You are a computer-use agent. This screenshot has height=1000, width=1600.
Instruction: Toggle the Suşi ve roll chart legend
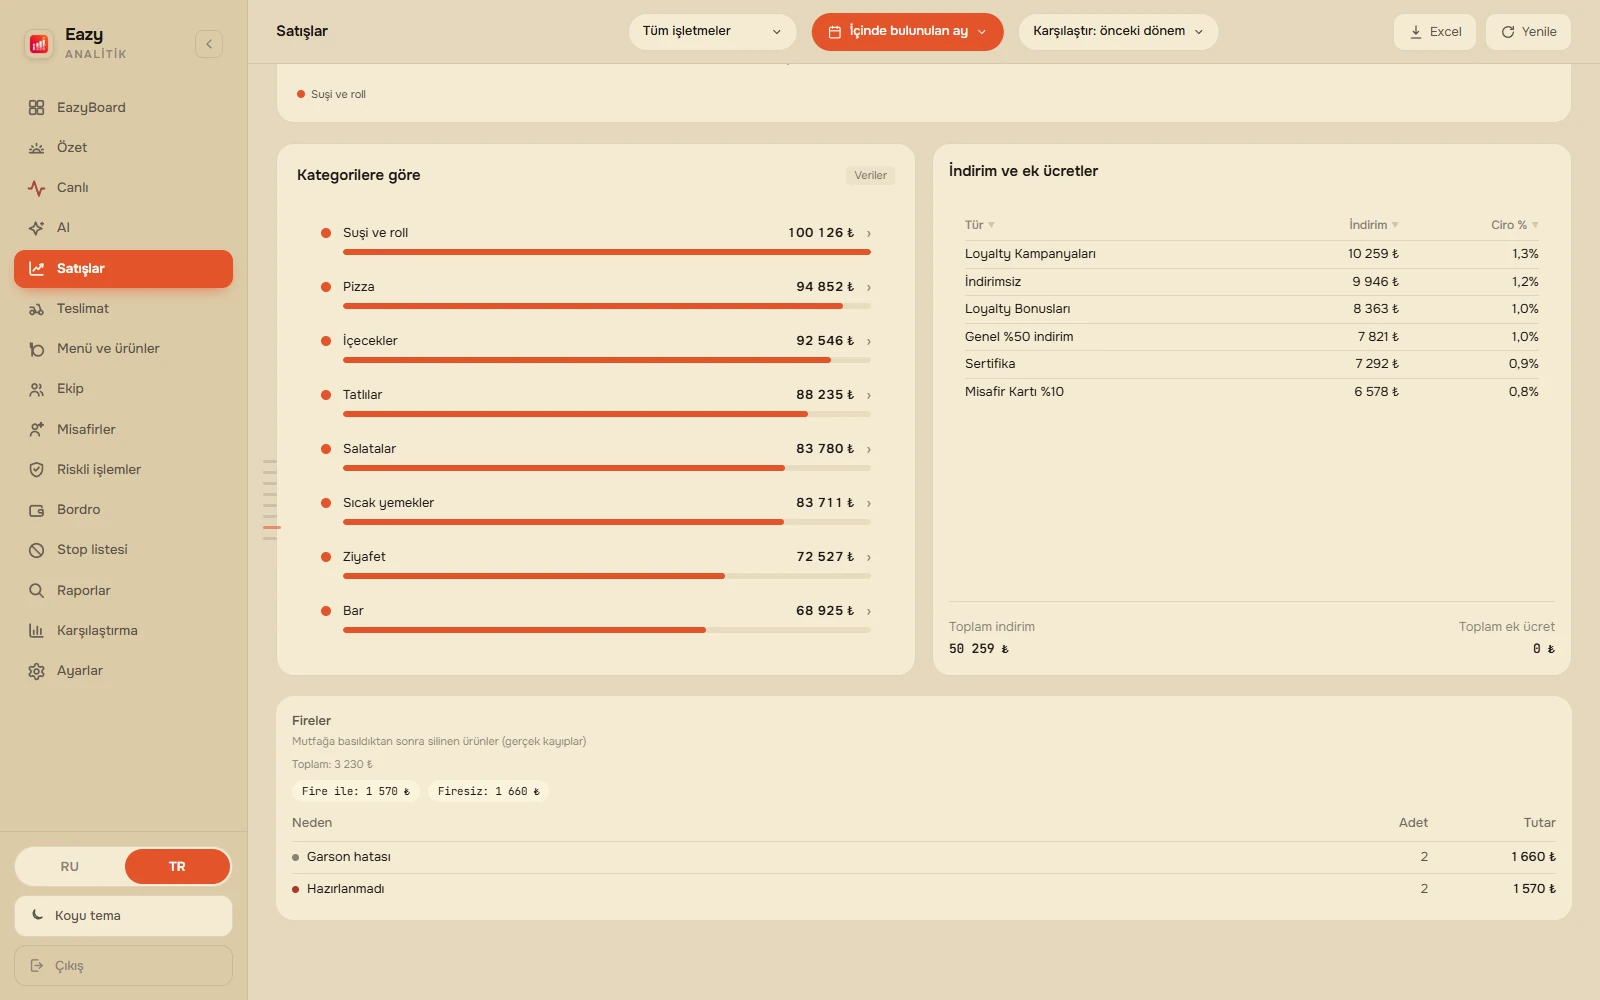click(331, 94)
